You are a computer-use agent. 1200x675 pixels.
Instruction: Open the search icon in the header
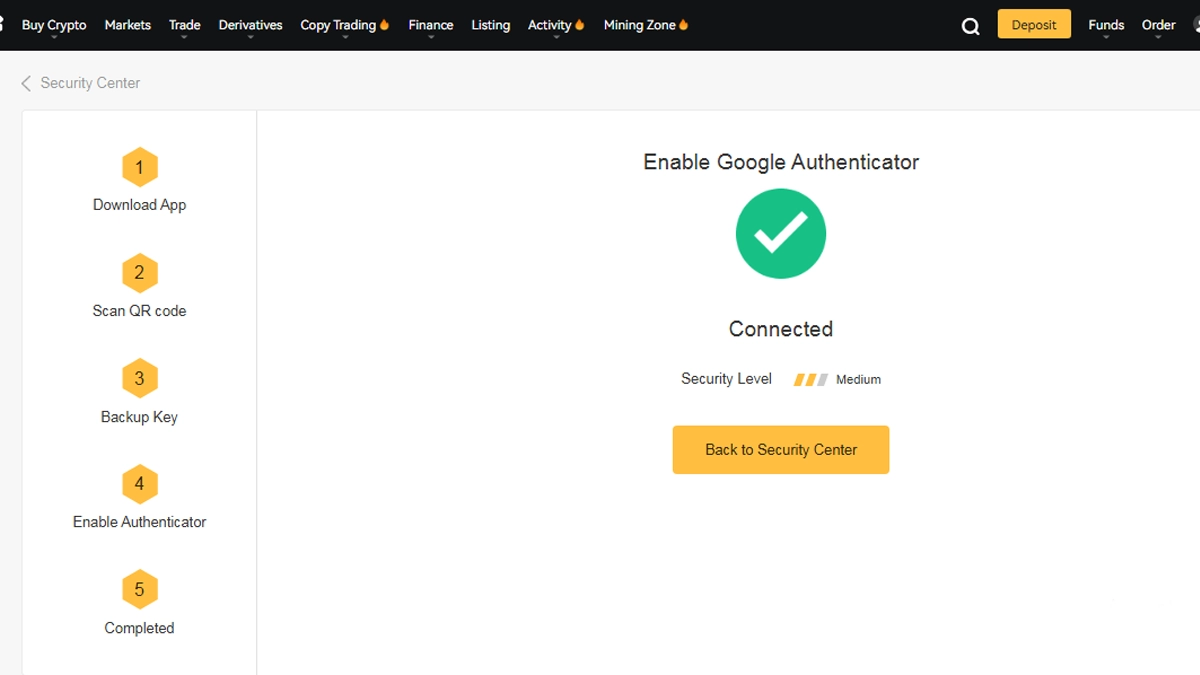point(970,26)
